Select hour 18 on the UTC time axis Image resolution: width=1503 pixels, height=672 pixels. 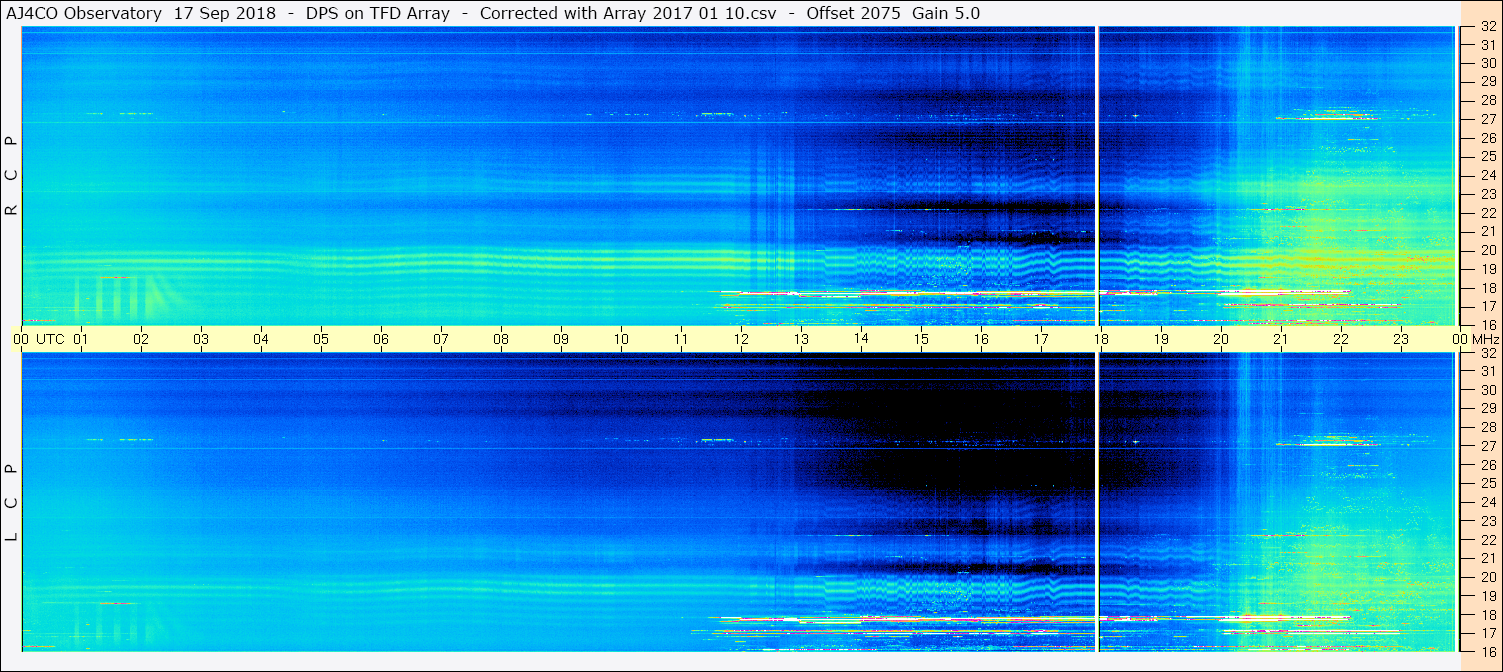[1101, 339]
